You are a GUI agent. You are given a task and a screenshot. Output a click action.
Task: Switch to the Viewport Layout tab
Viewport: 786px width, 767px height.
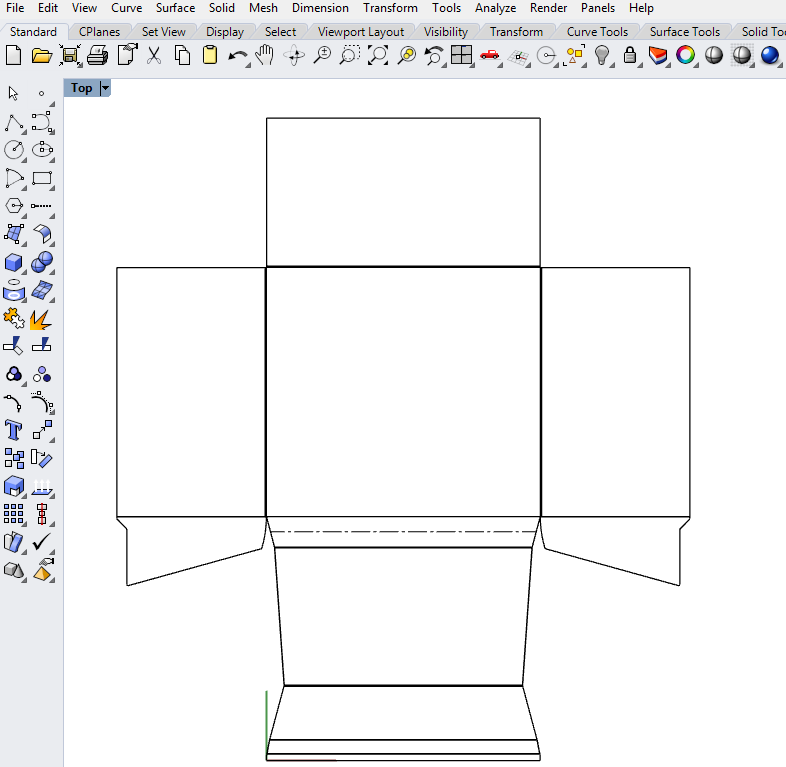coord(361,32)
